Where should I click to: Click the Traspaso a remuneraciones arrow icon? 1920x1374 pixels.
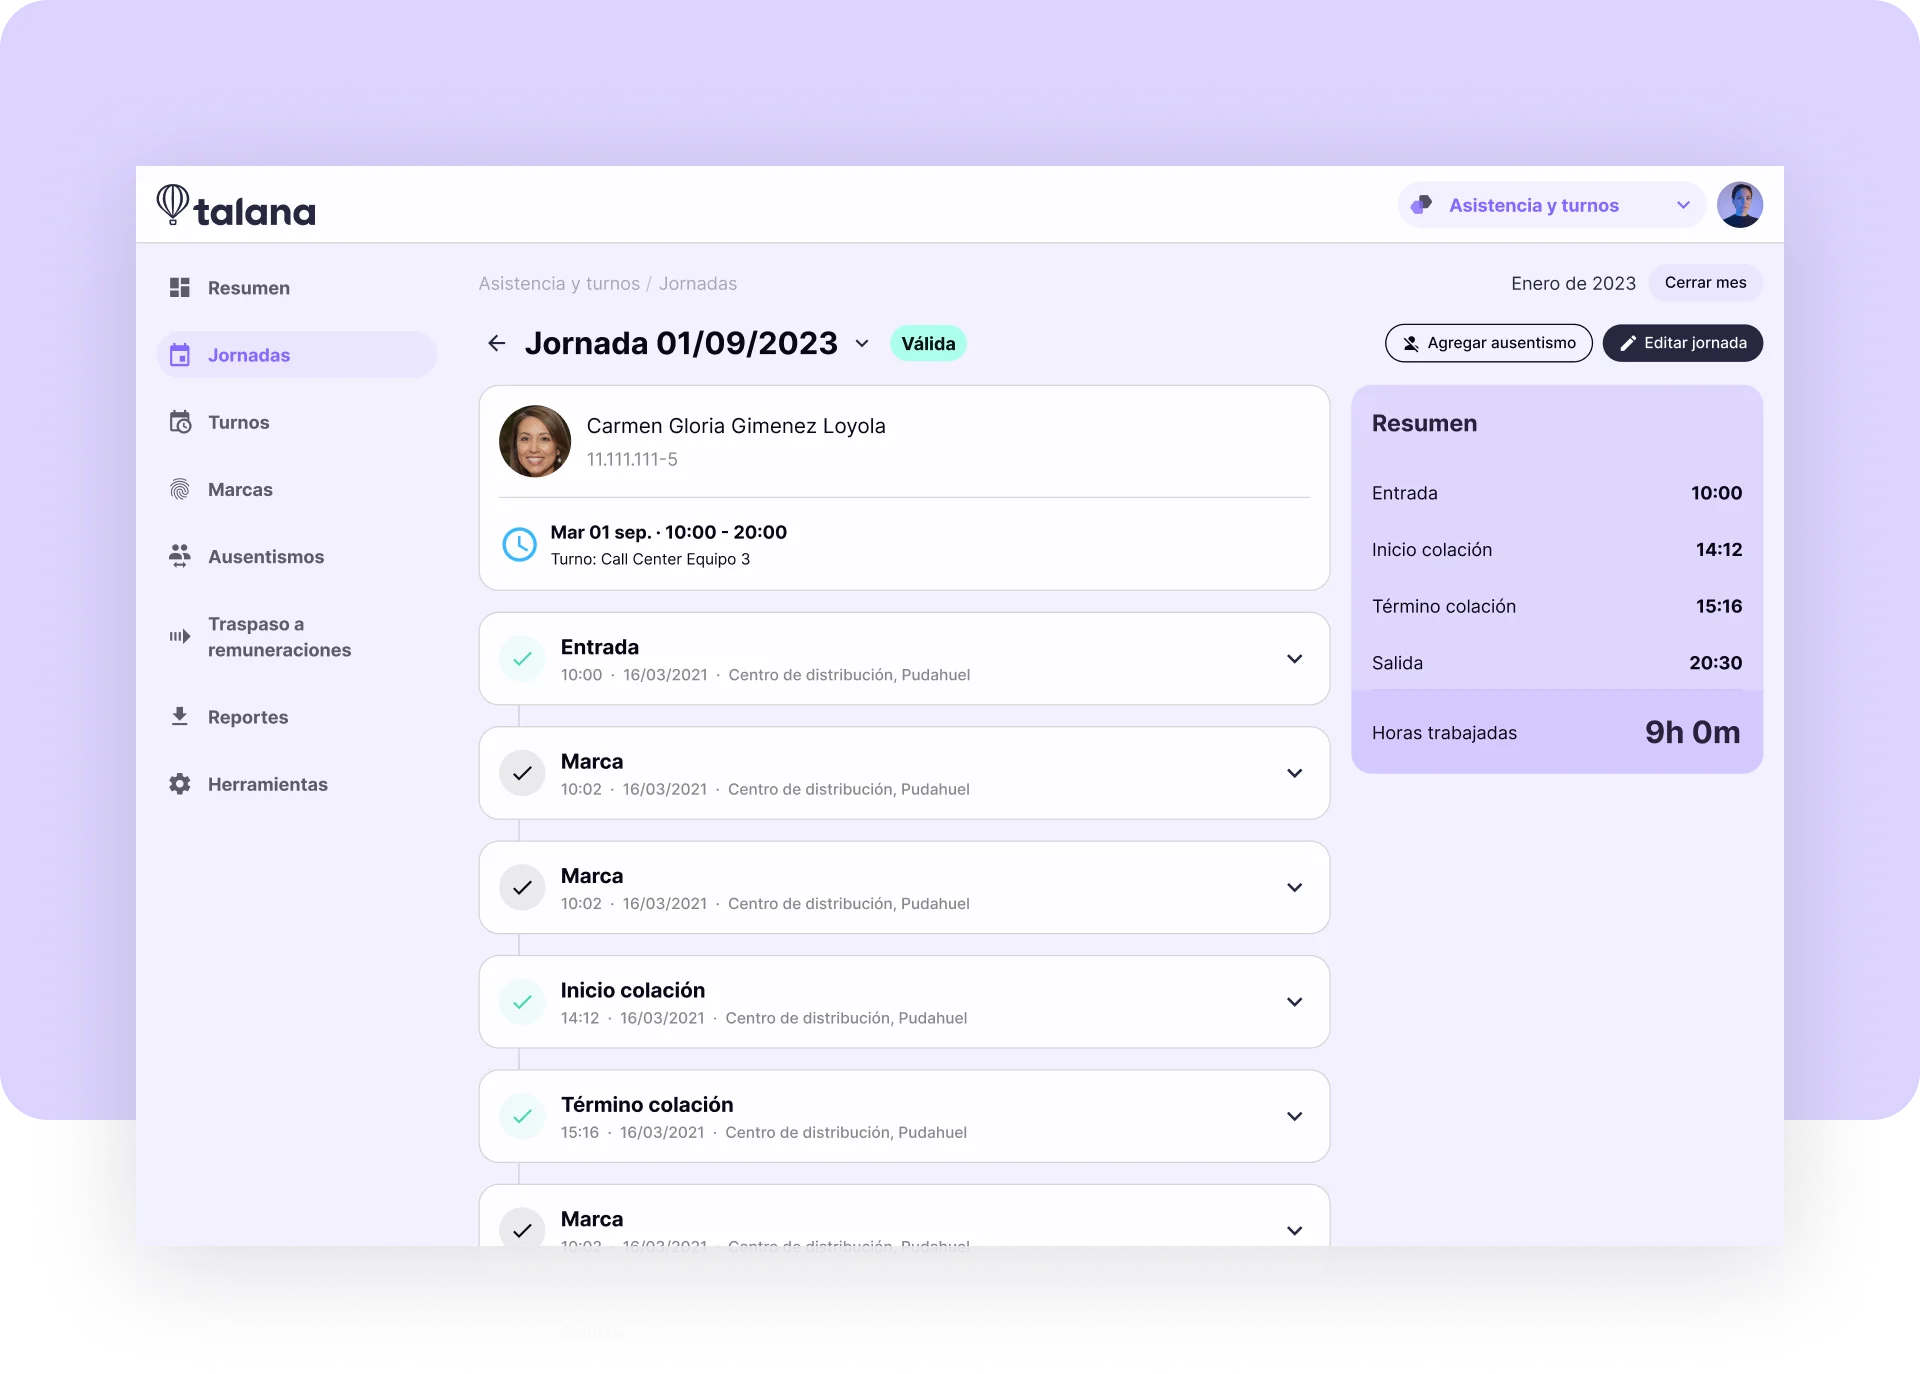pyautogui.click(x=180, y=636)
